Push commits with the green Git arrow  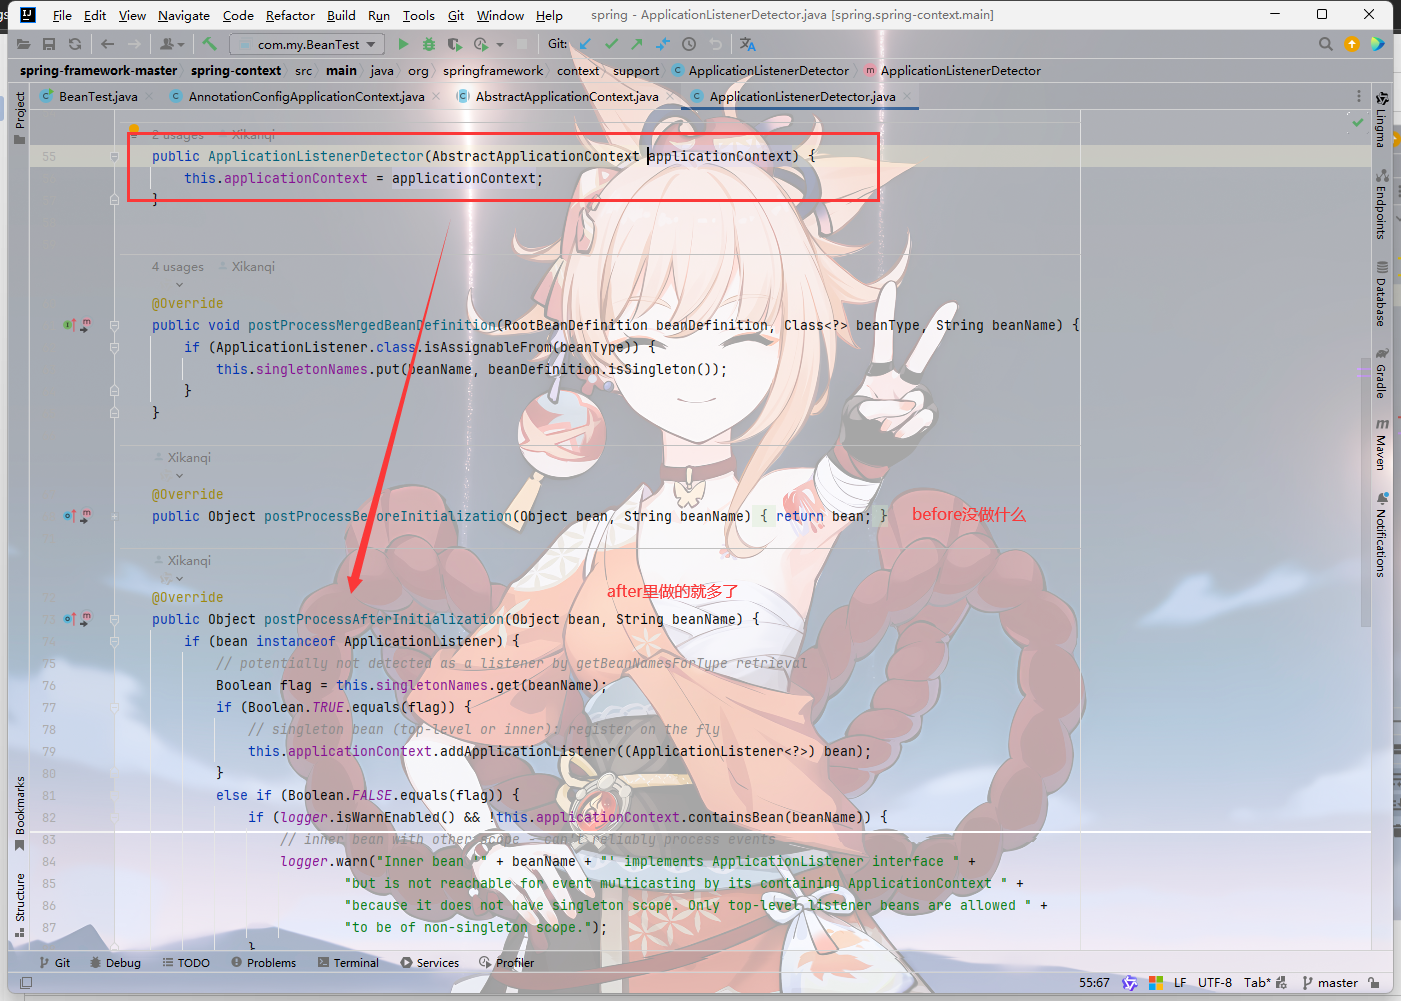(x=637, y=44)
